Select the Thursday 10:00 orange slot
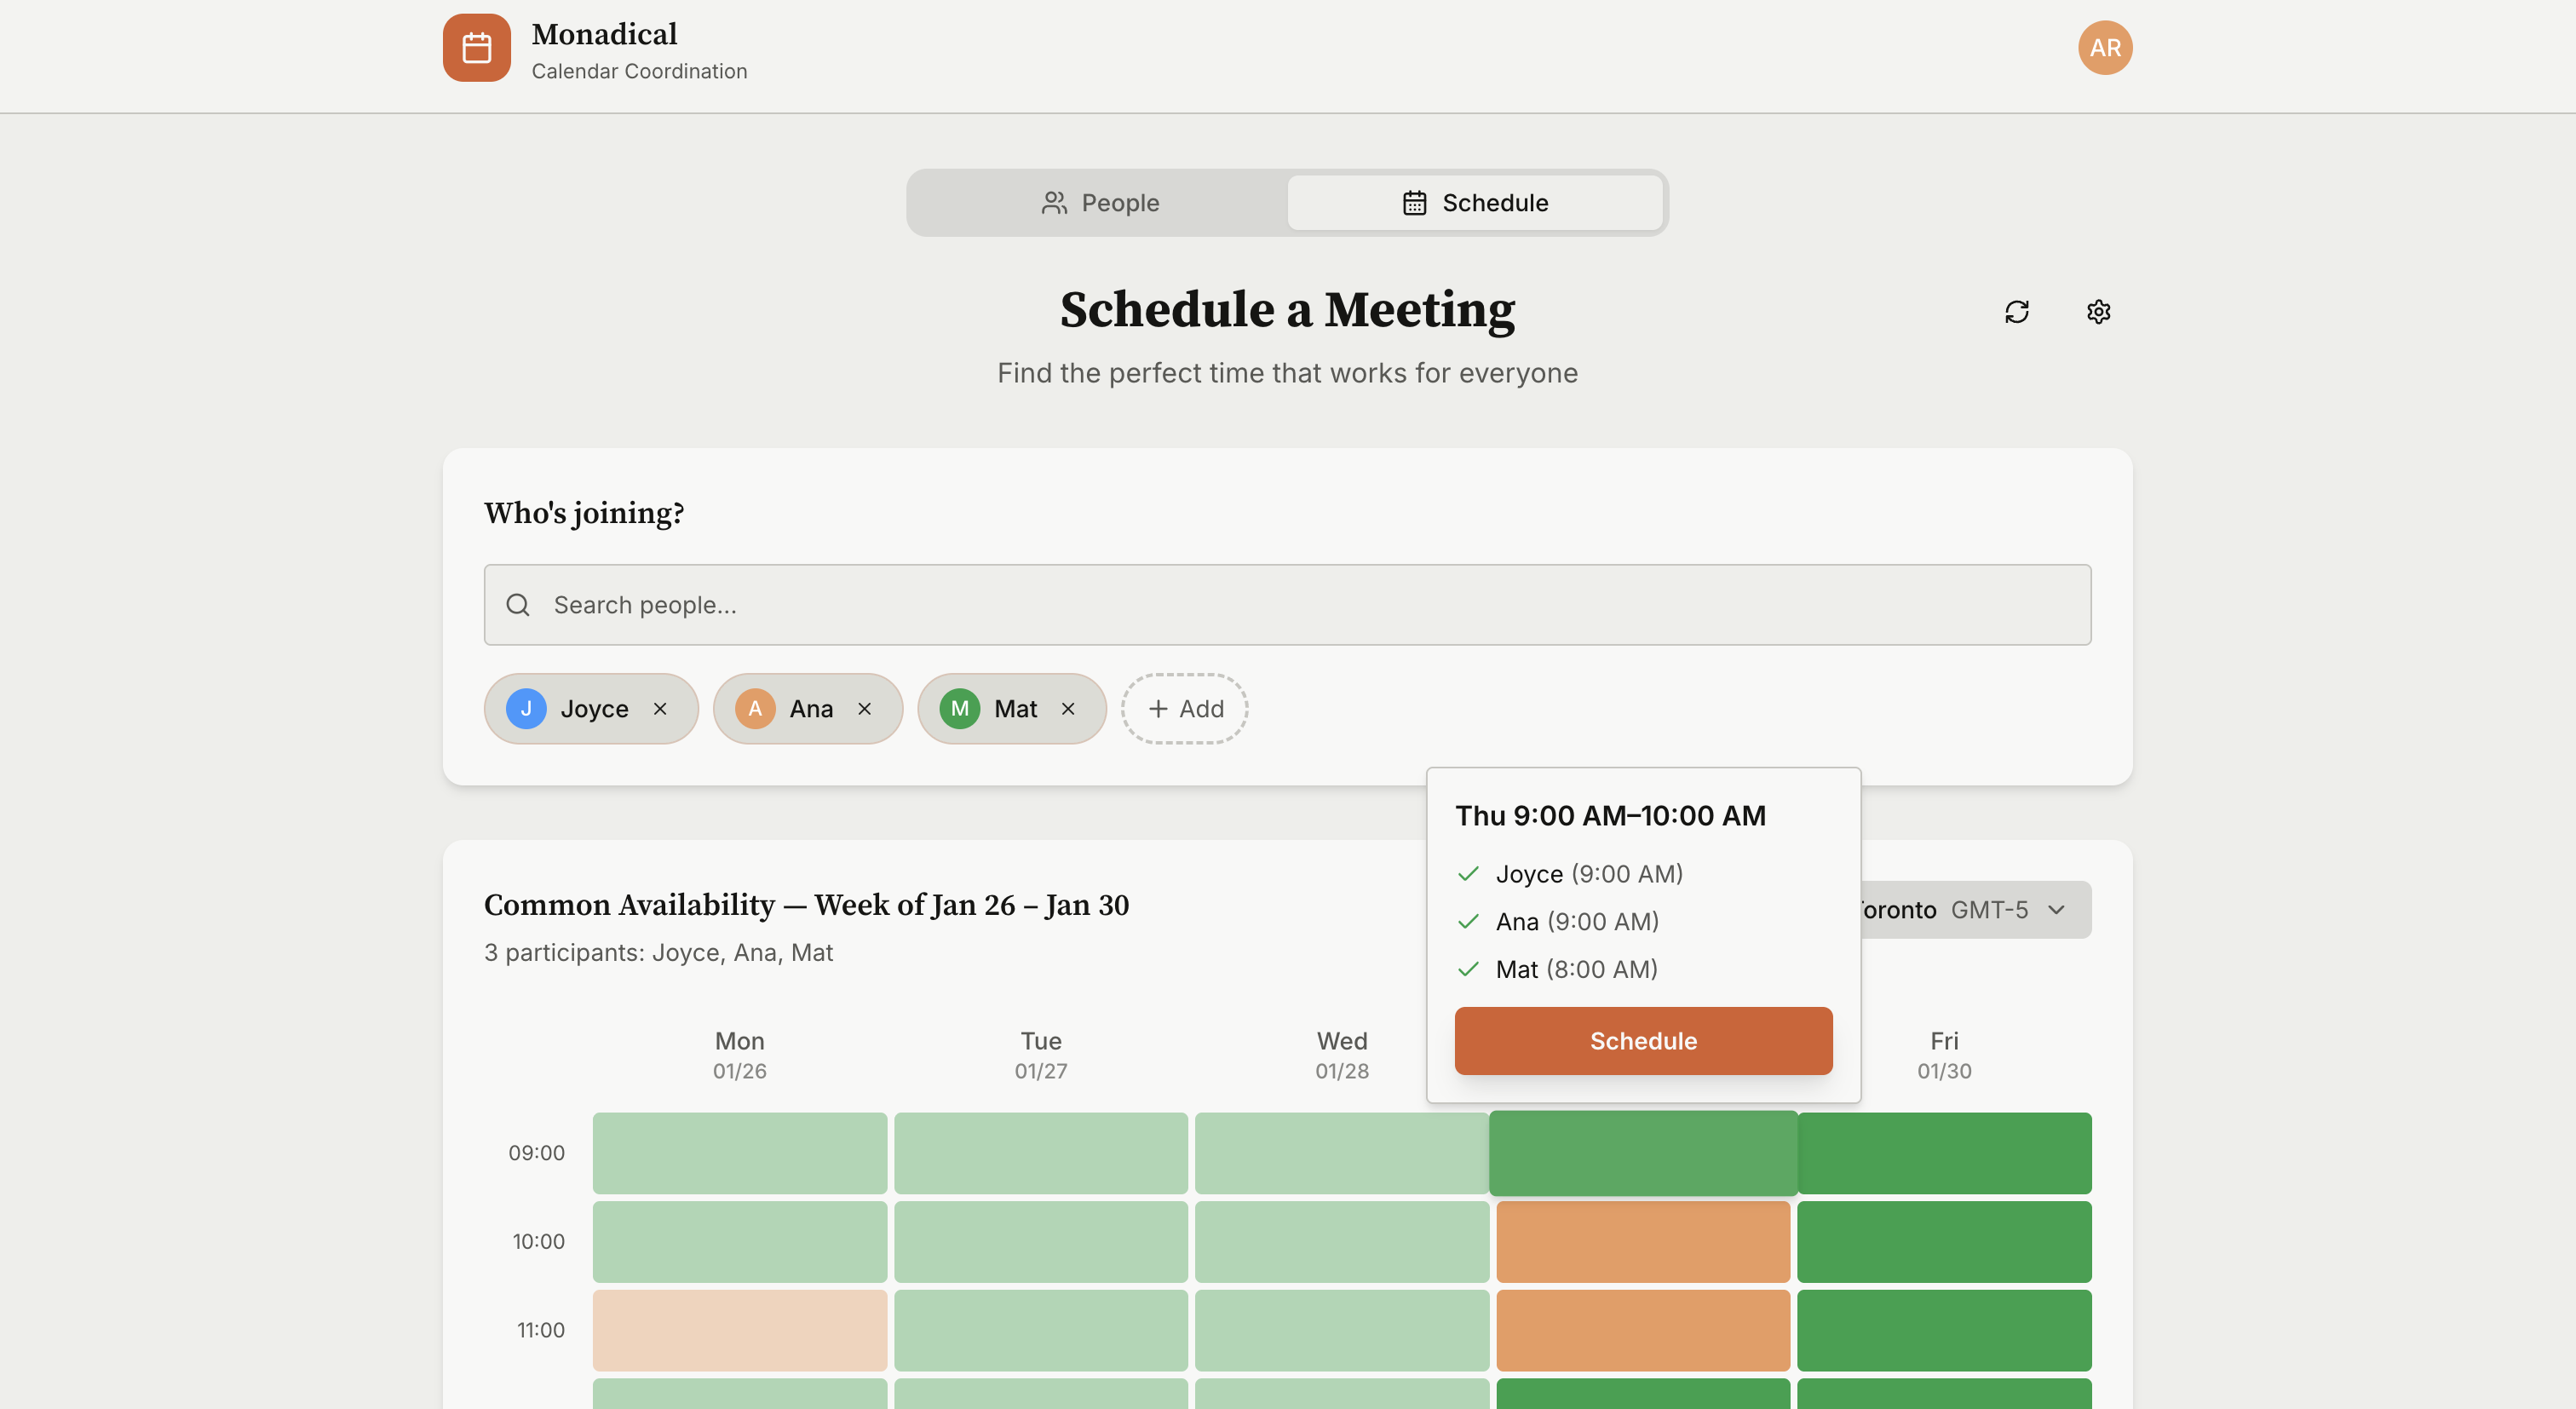Screen dimensions: 2576x1409 pyautogui.click(x=1642, y=1242)
